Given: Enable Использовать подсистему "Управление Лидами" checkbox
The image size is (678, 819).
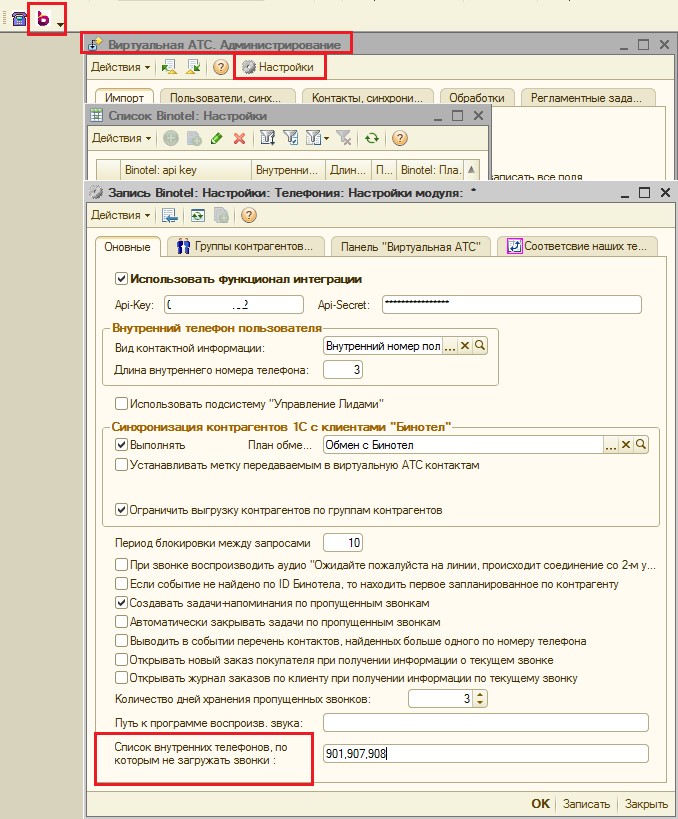Looking at the screenshot, I should [x=121, y=403].
